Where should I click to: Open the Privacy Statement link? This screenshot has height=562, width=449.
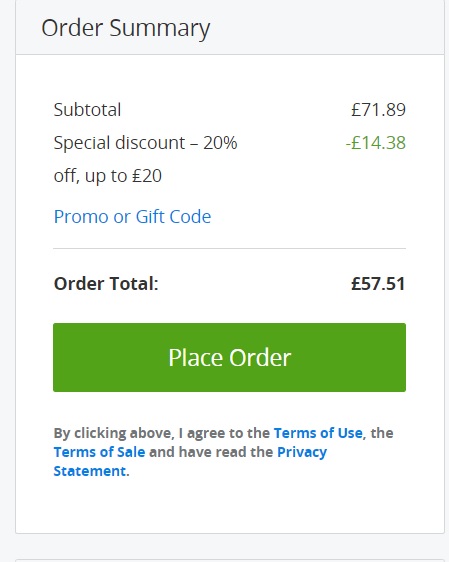coord(190,461)
